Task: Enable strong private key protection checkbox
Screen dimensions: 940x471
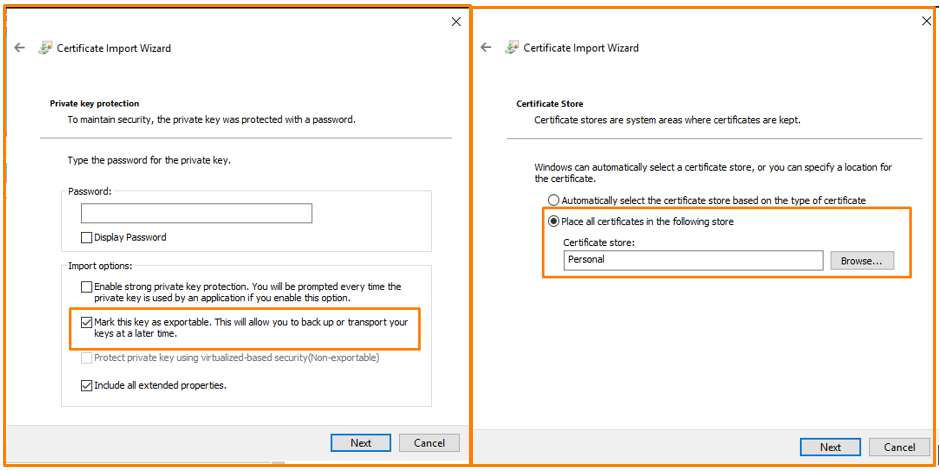Action: click(87, 287)
